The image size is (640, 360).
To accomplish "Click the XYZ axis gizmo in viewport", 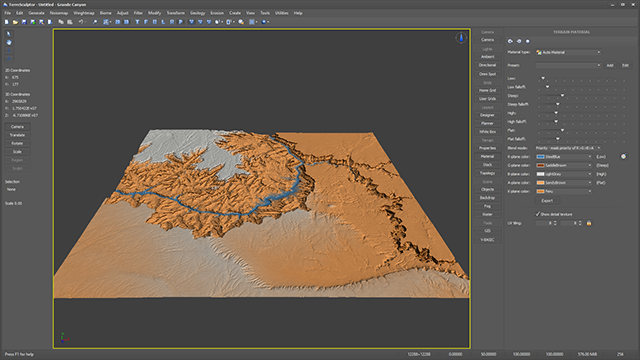I will point(64,338).
